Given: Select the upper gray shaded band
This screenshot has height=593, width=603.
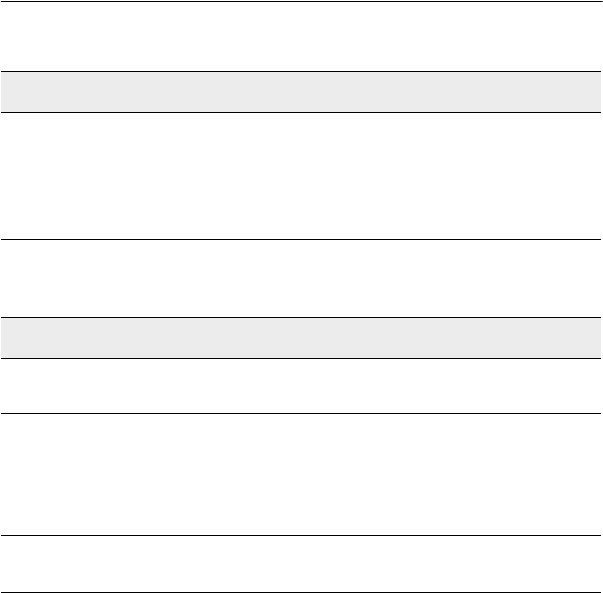Looking at the screenshot, I should pyautogui.click(x=301, y=92).
